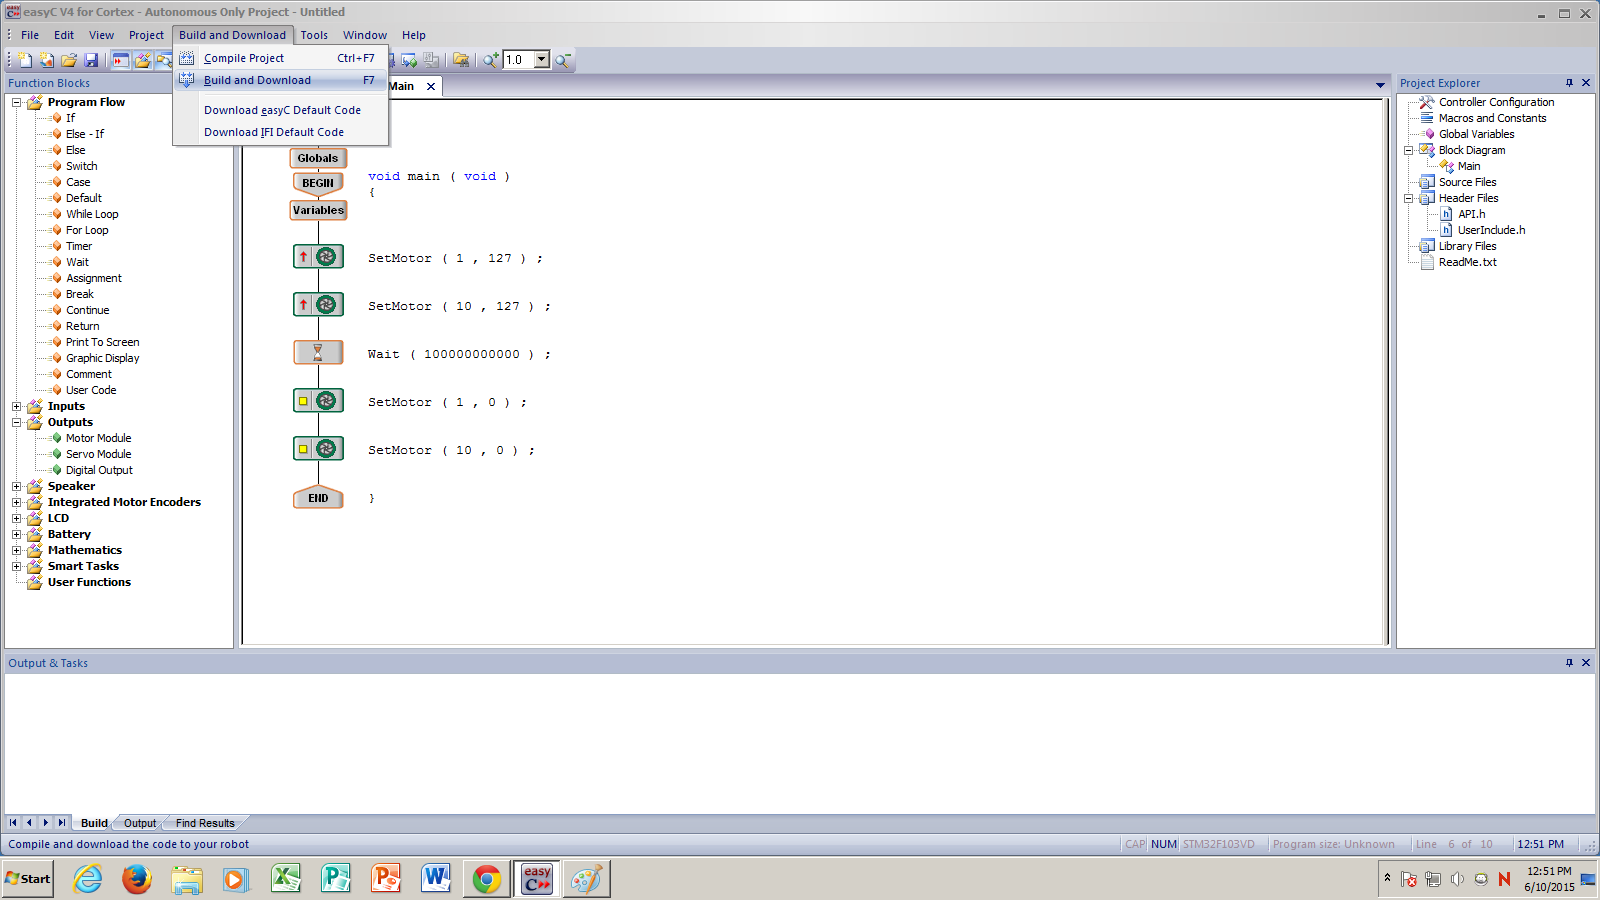Collapse the Program Flow tree node
The width and height of the screenshot is (1600, 900).
point(16,102)
